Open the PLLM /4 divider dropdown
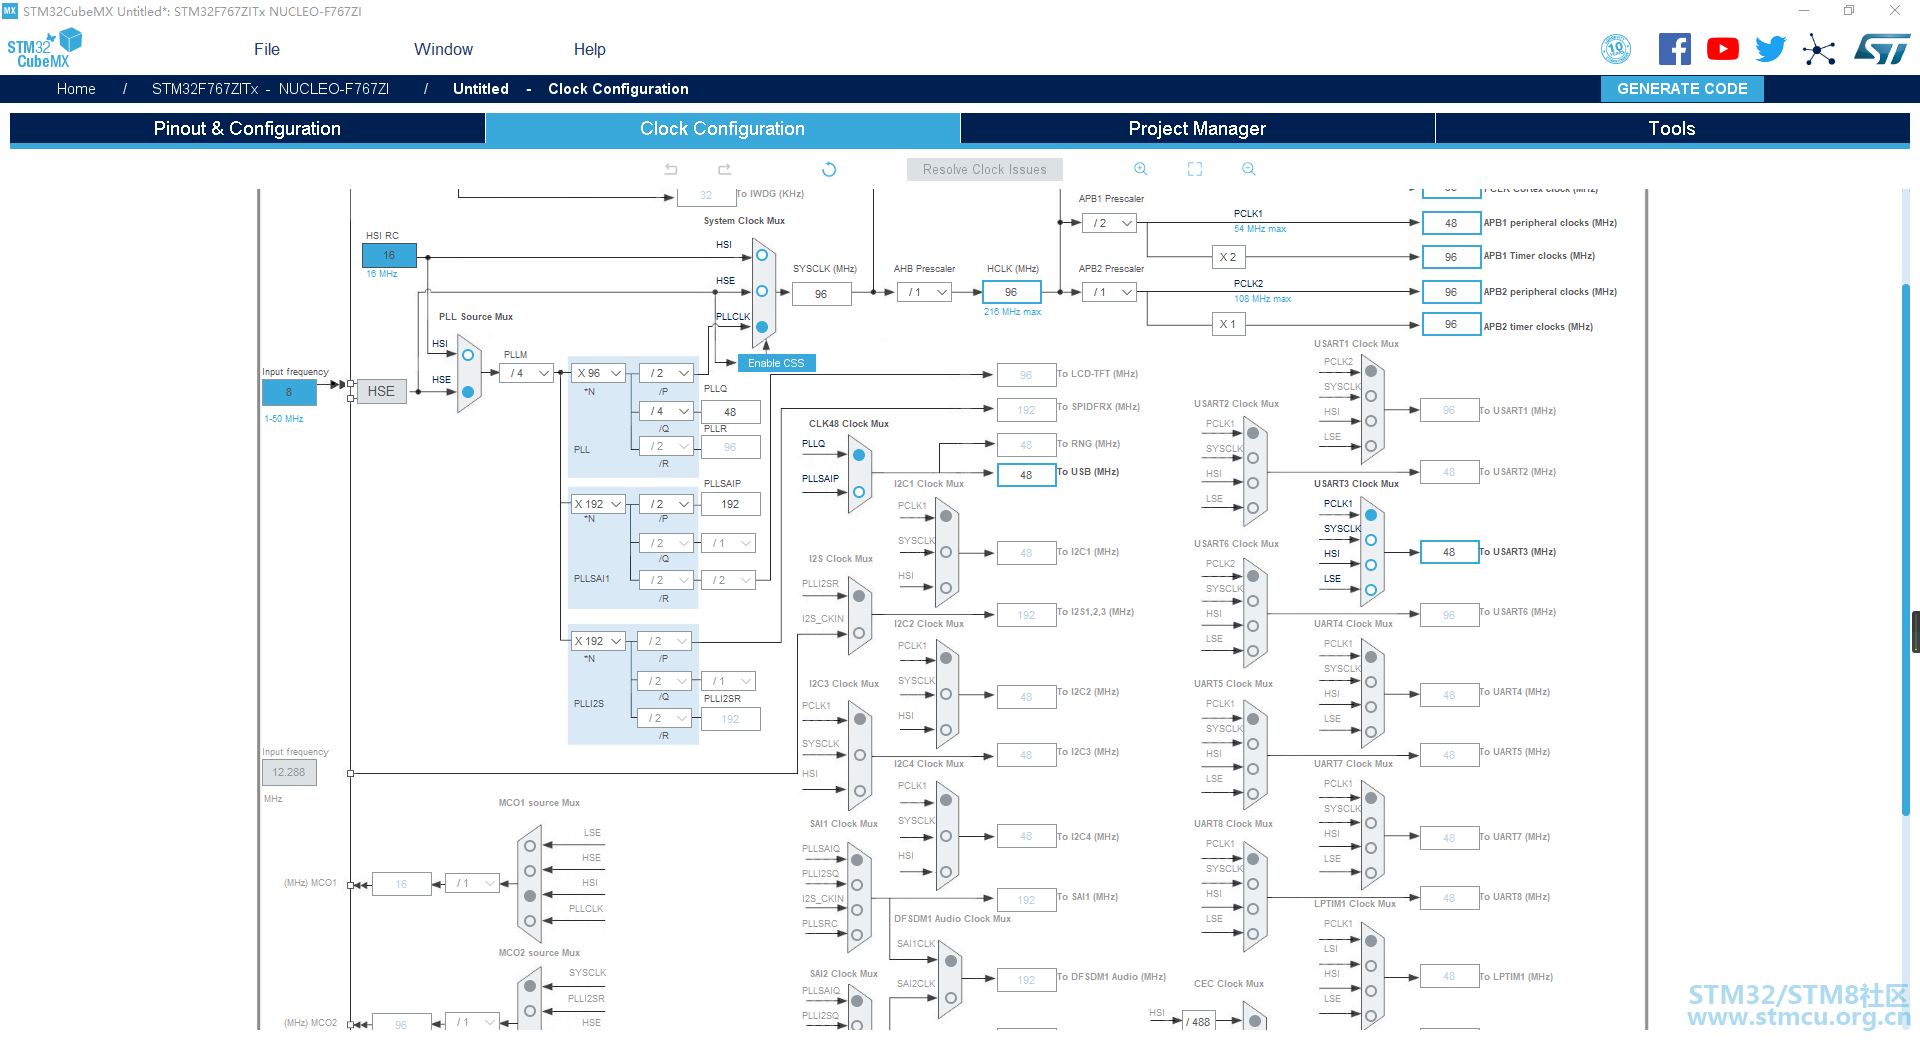The height and width of the screenshot is (1040, 1920). [528, 373]
